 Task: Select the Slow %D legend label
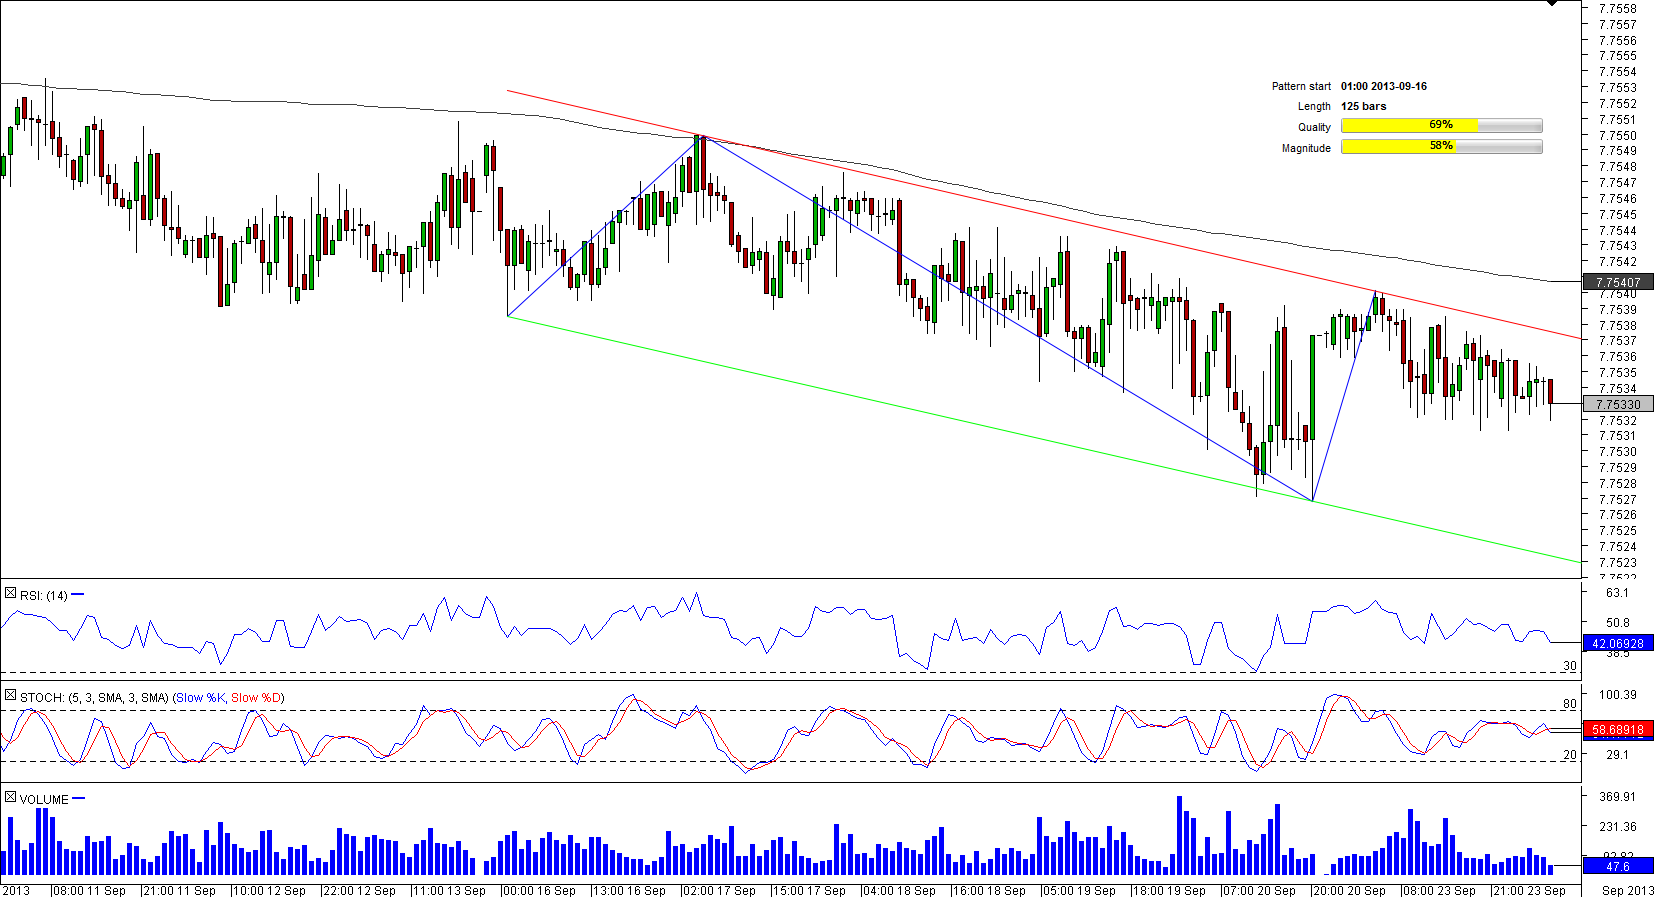click(256, 698)
